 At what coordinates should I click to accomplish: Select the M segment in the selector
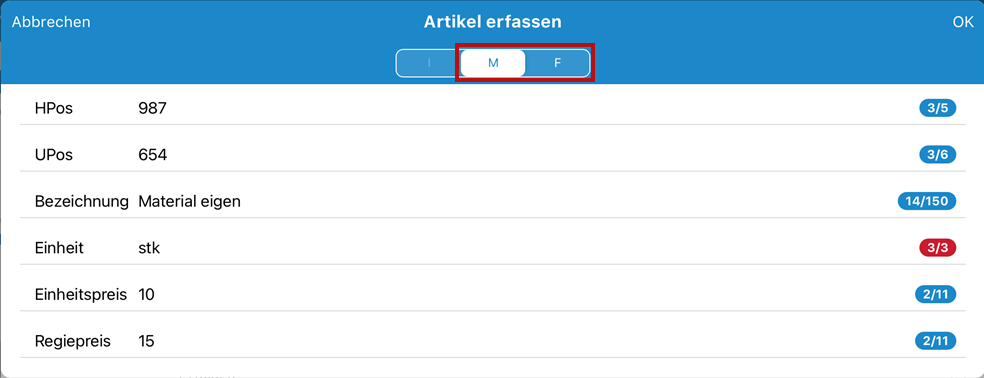pos(493,63)
